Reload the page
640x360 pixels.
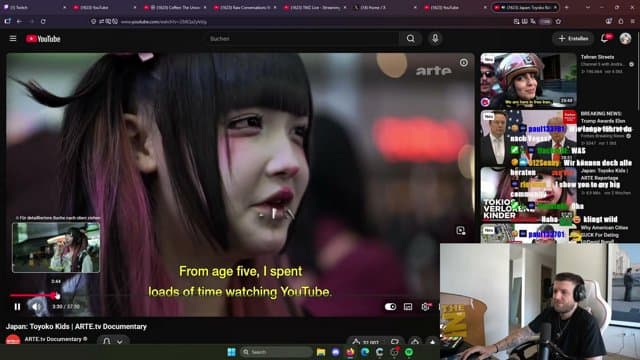(x=43, y=21)
